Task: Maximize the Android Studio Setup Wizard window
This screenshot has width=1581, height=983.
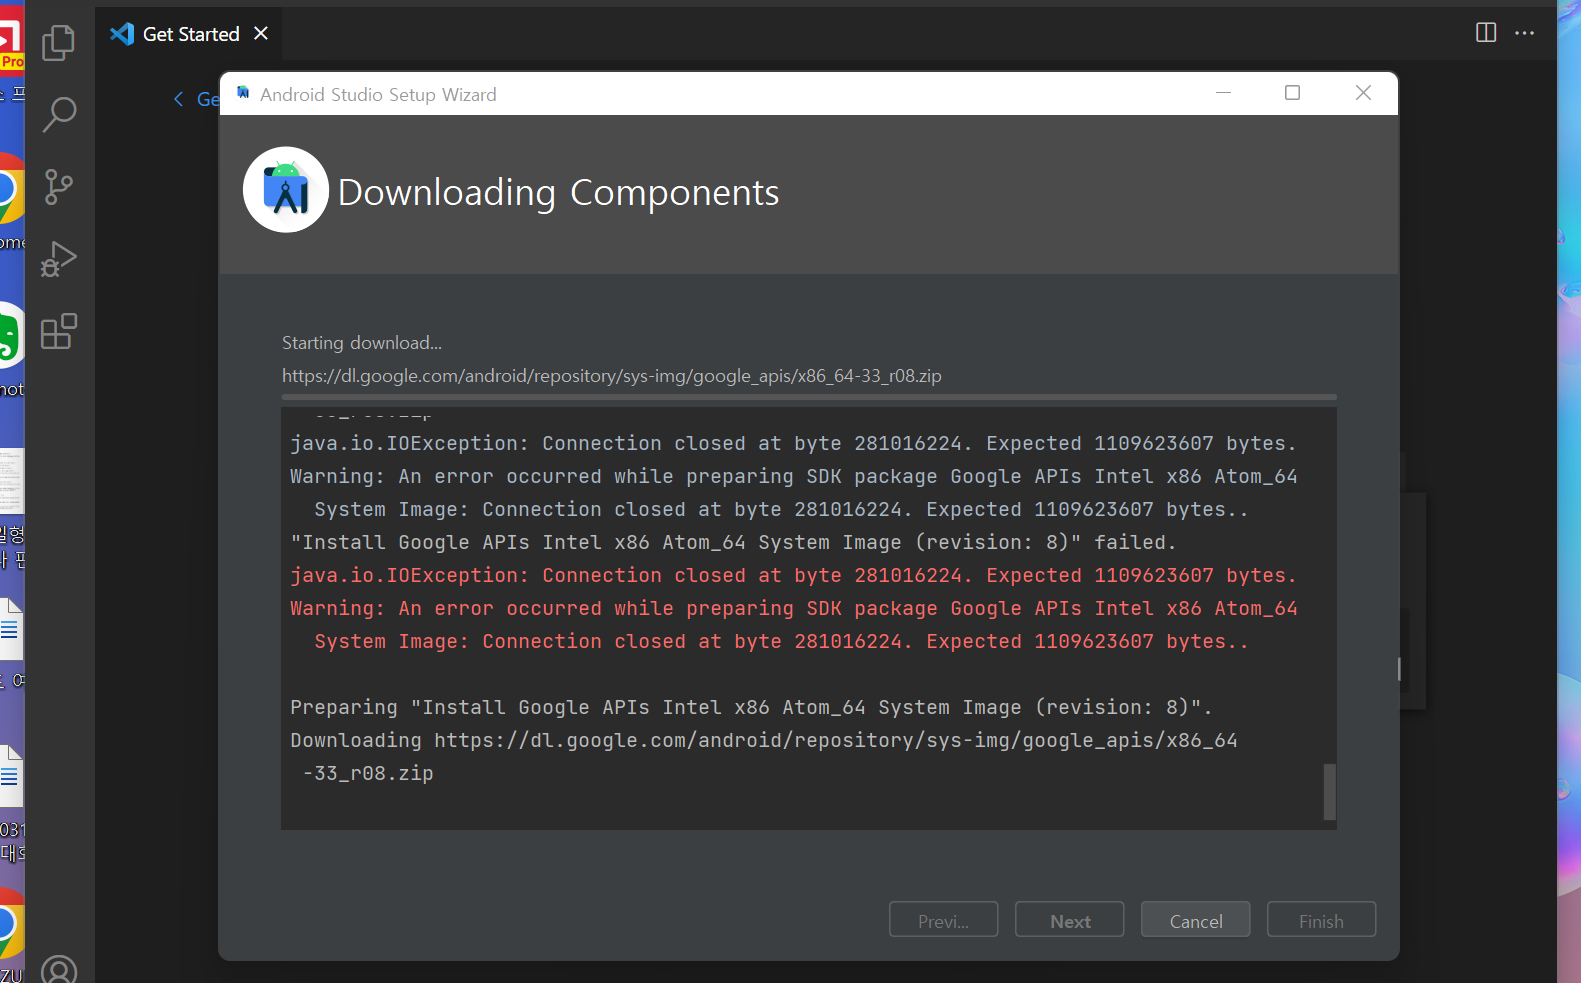Action: pyautogui.click(x=1292, y=93)
